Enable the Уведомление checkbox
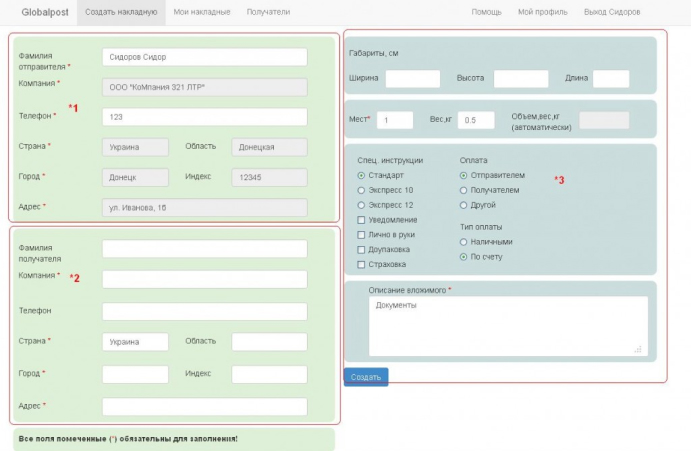The height and width of the screenshot is (451, 691). pyautogui.click(x=361, y=220)
